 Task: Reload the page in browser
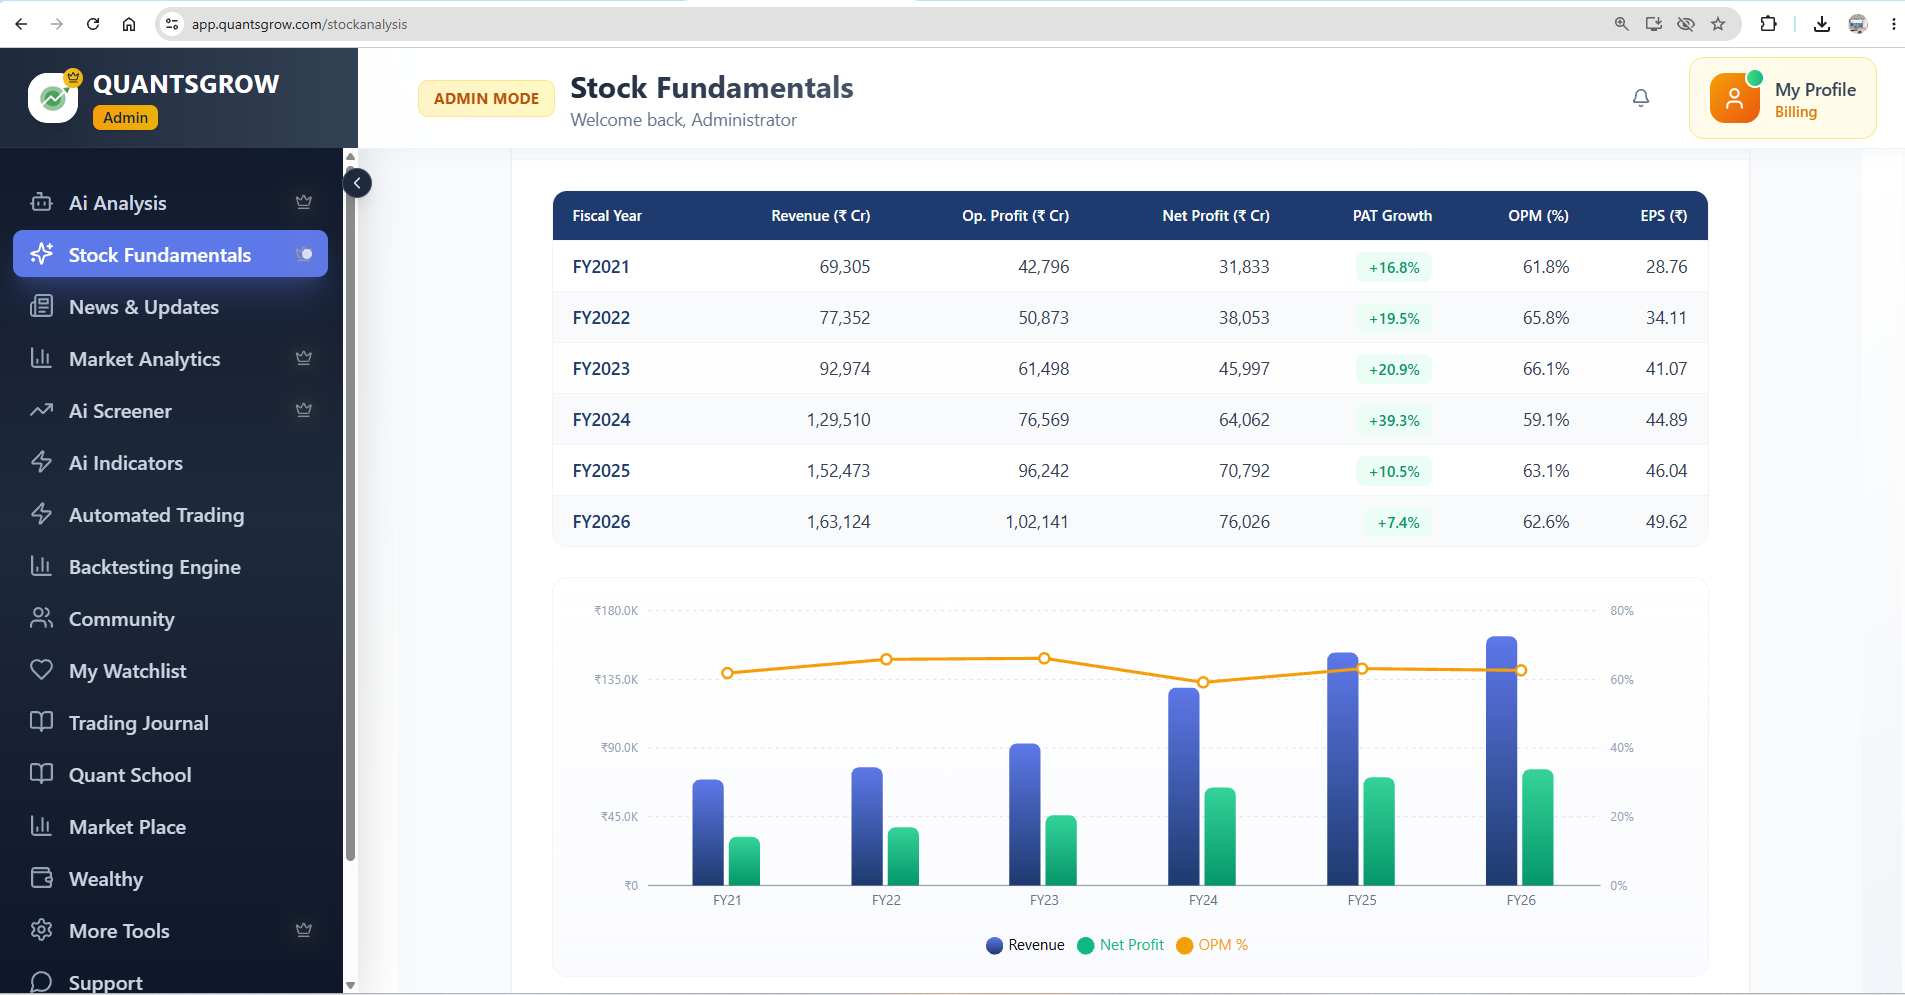click(93, 24)
